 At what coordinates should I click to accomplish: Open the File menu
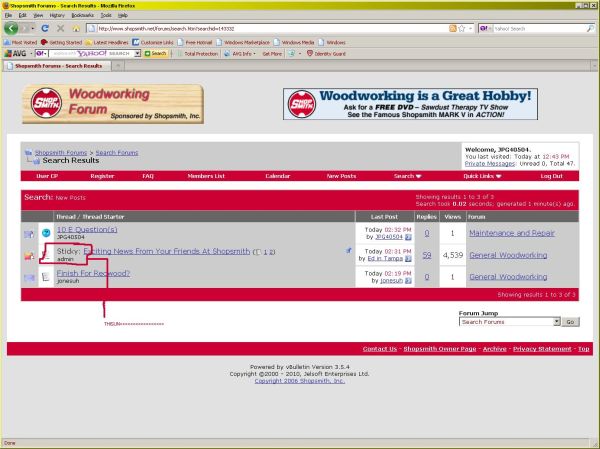pyautogui.click(x=8, y=15)
